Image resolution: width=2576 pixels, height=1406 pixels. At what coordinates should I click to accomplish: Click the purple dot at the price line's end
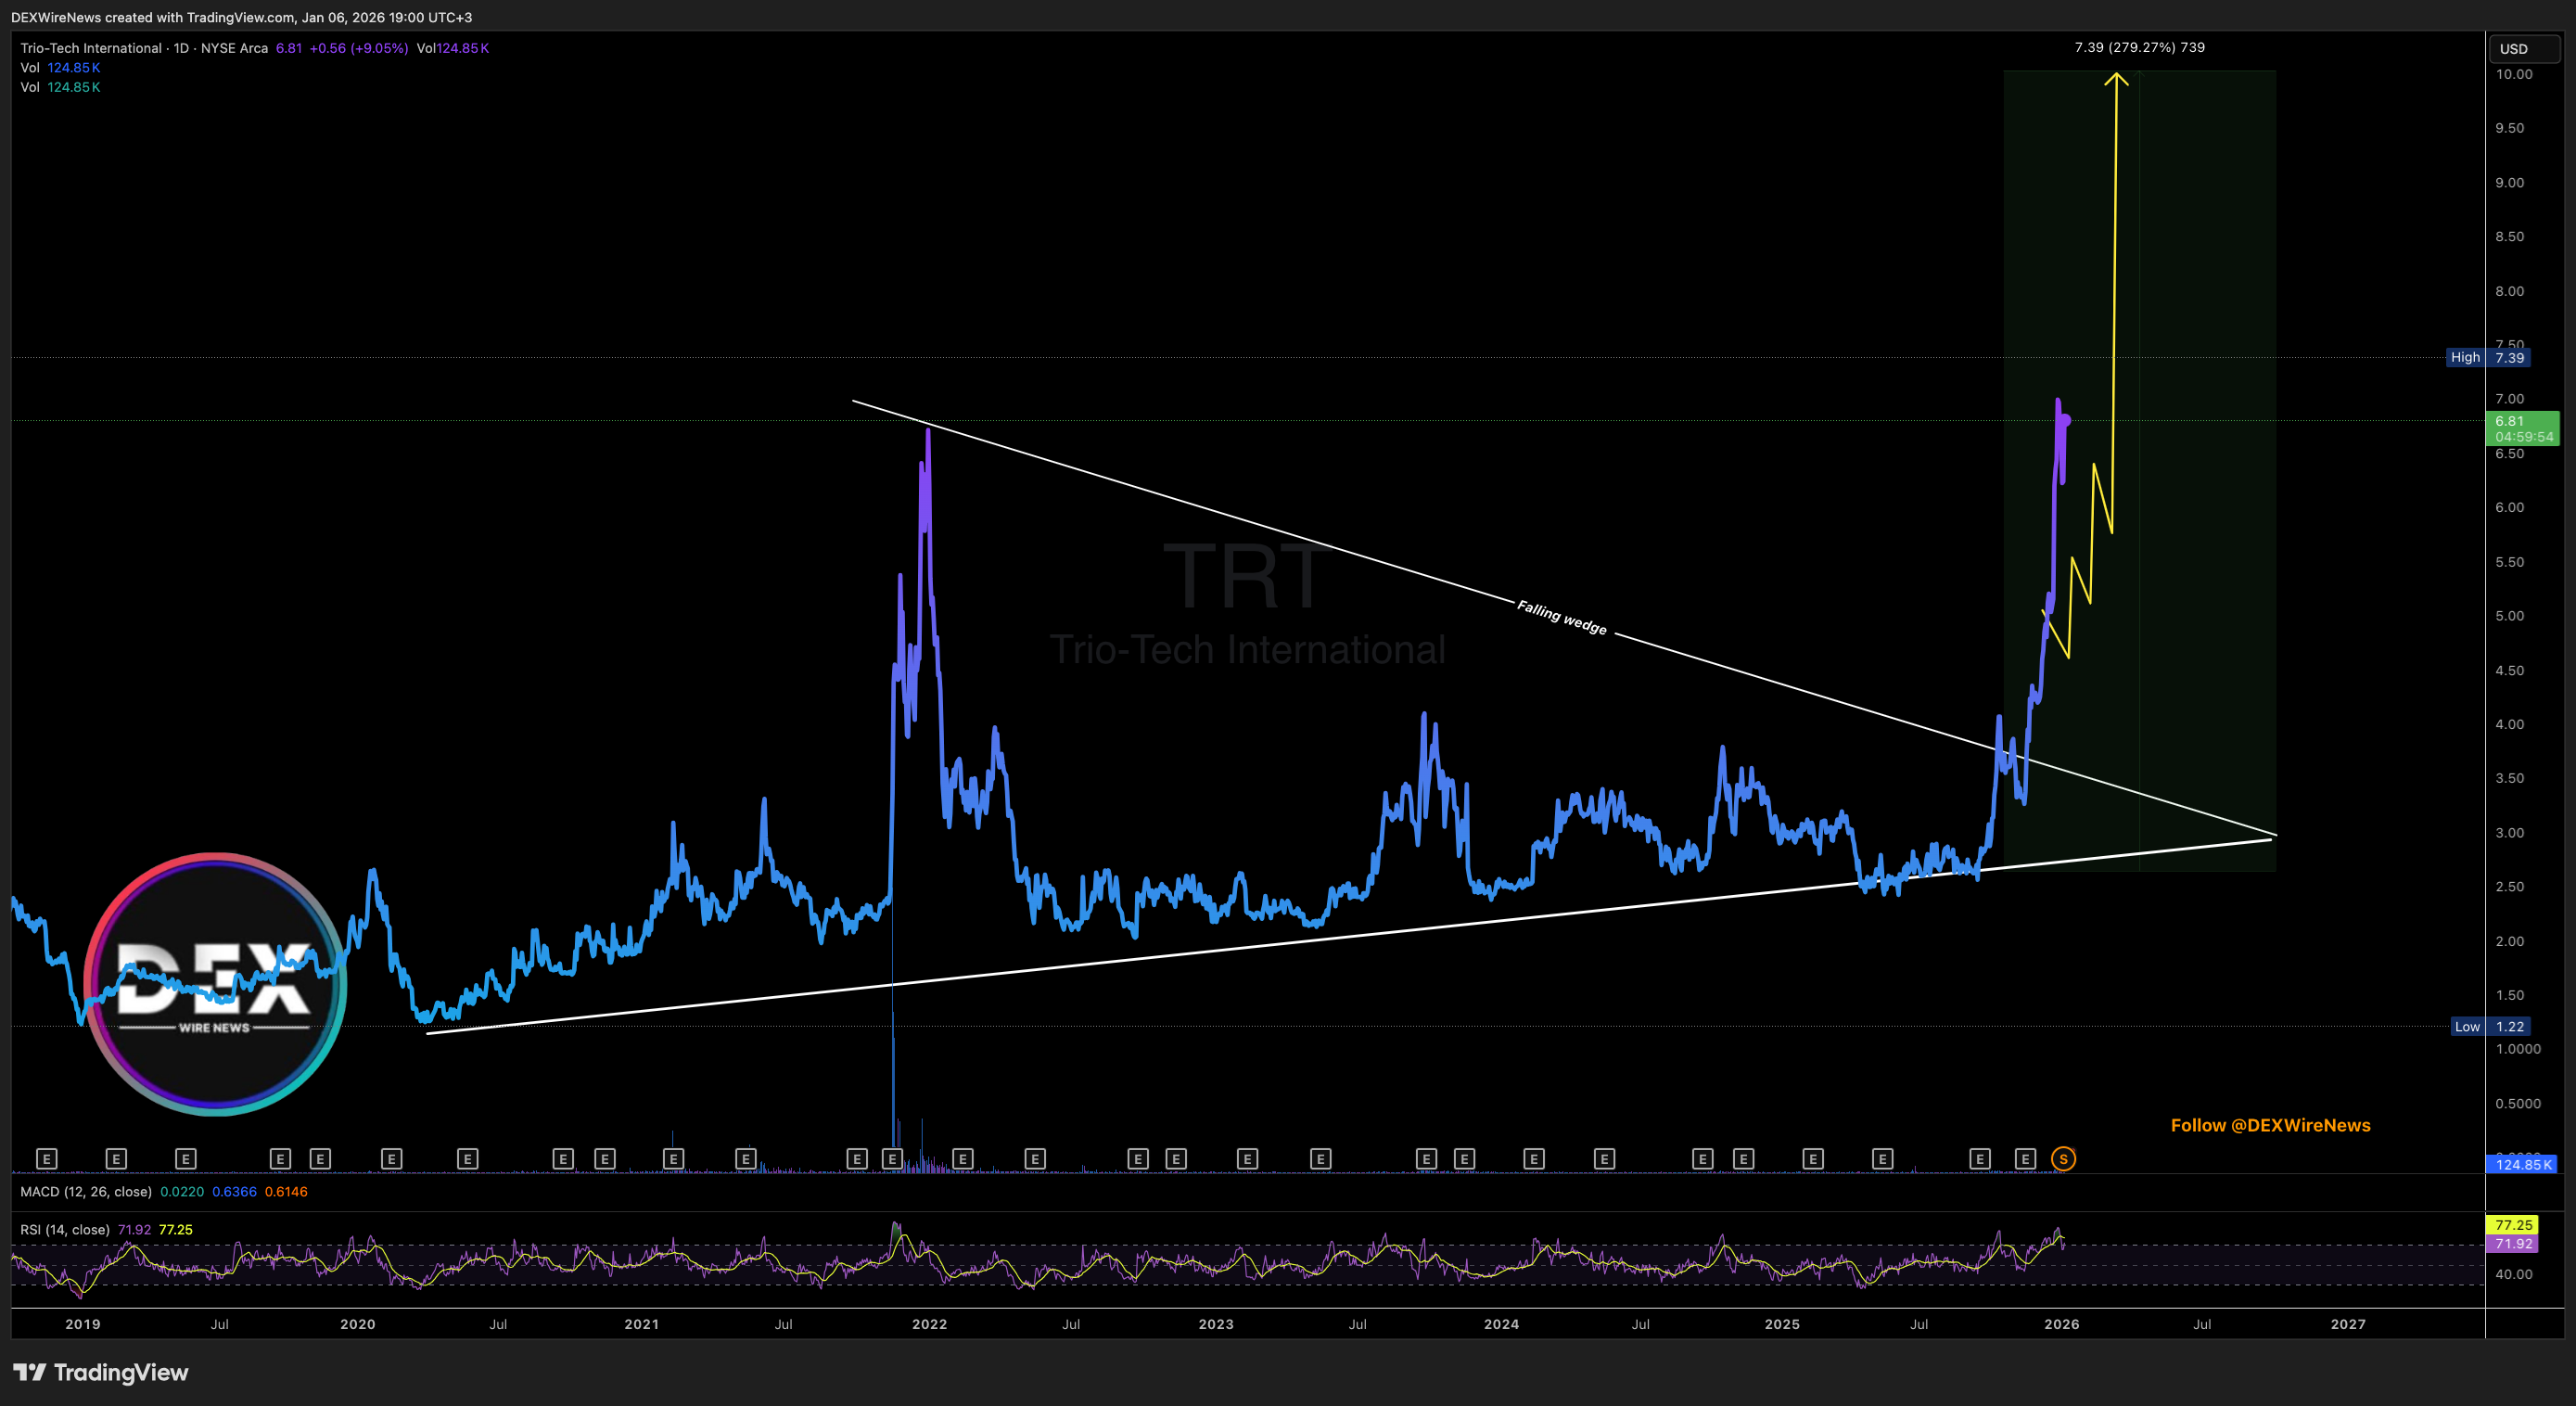2065,420
